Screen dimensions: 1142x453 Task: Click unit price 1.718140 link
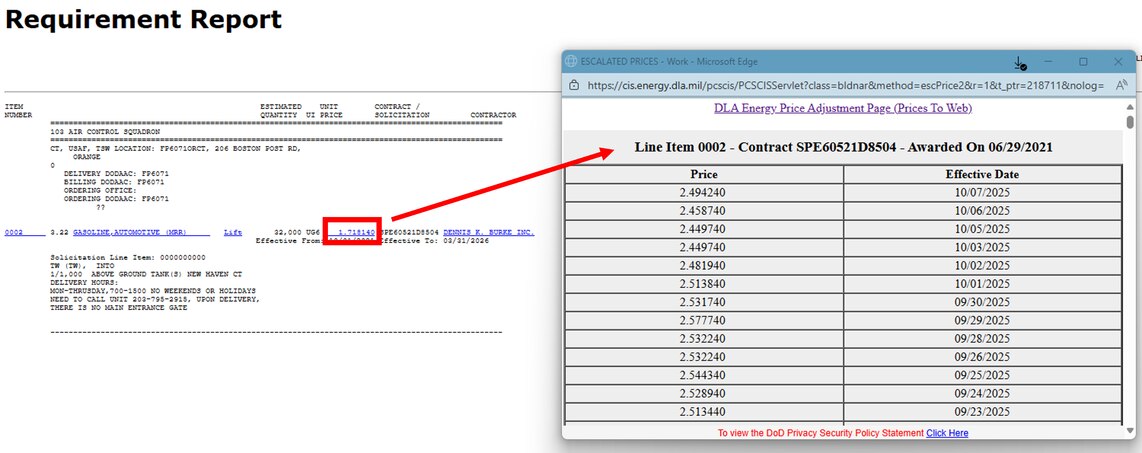point(356,232)
